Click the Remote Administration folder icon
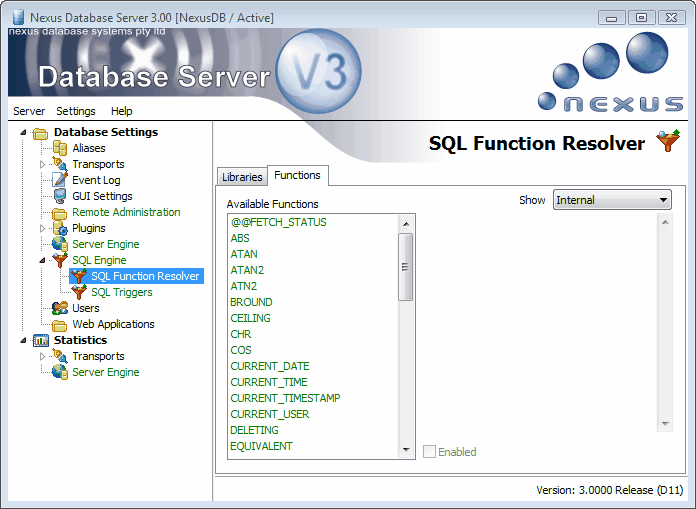 click(59, 213)
